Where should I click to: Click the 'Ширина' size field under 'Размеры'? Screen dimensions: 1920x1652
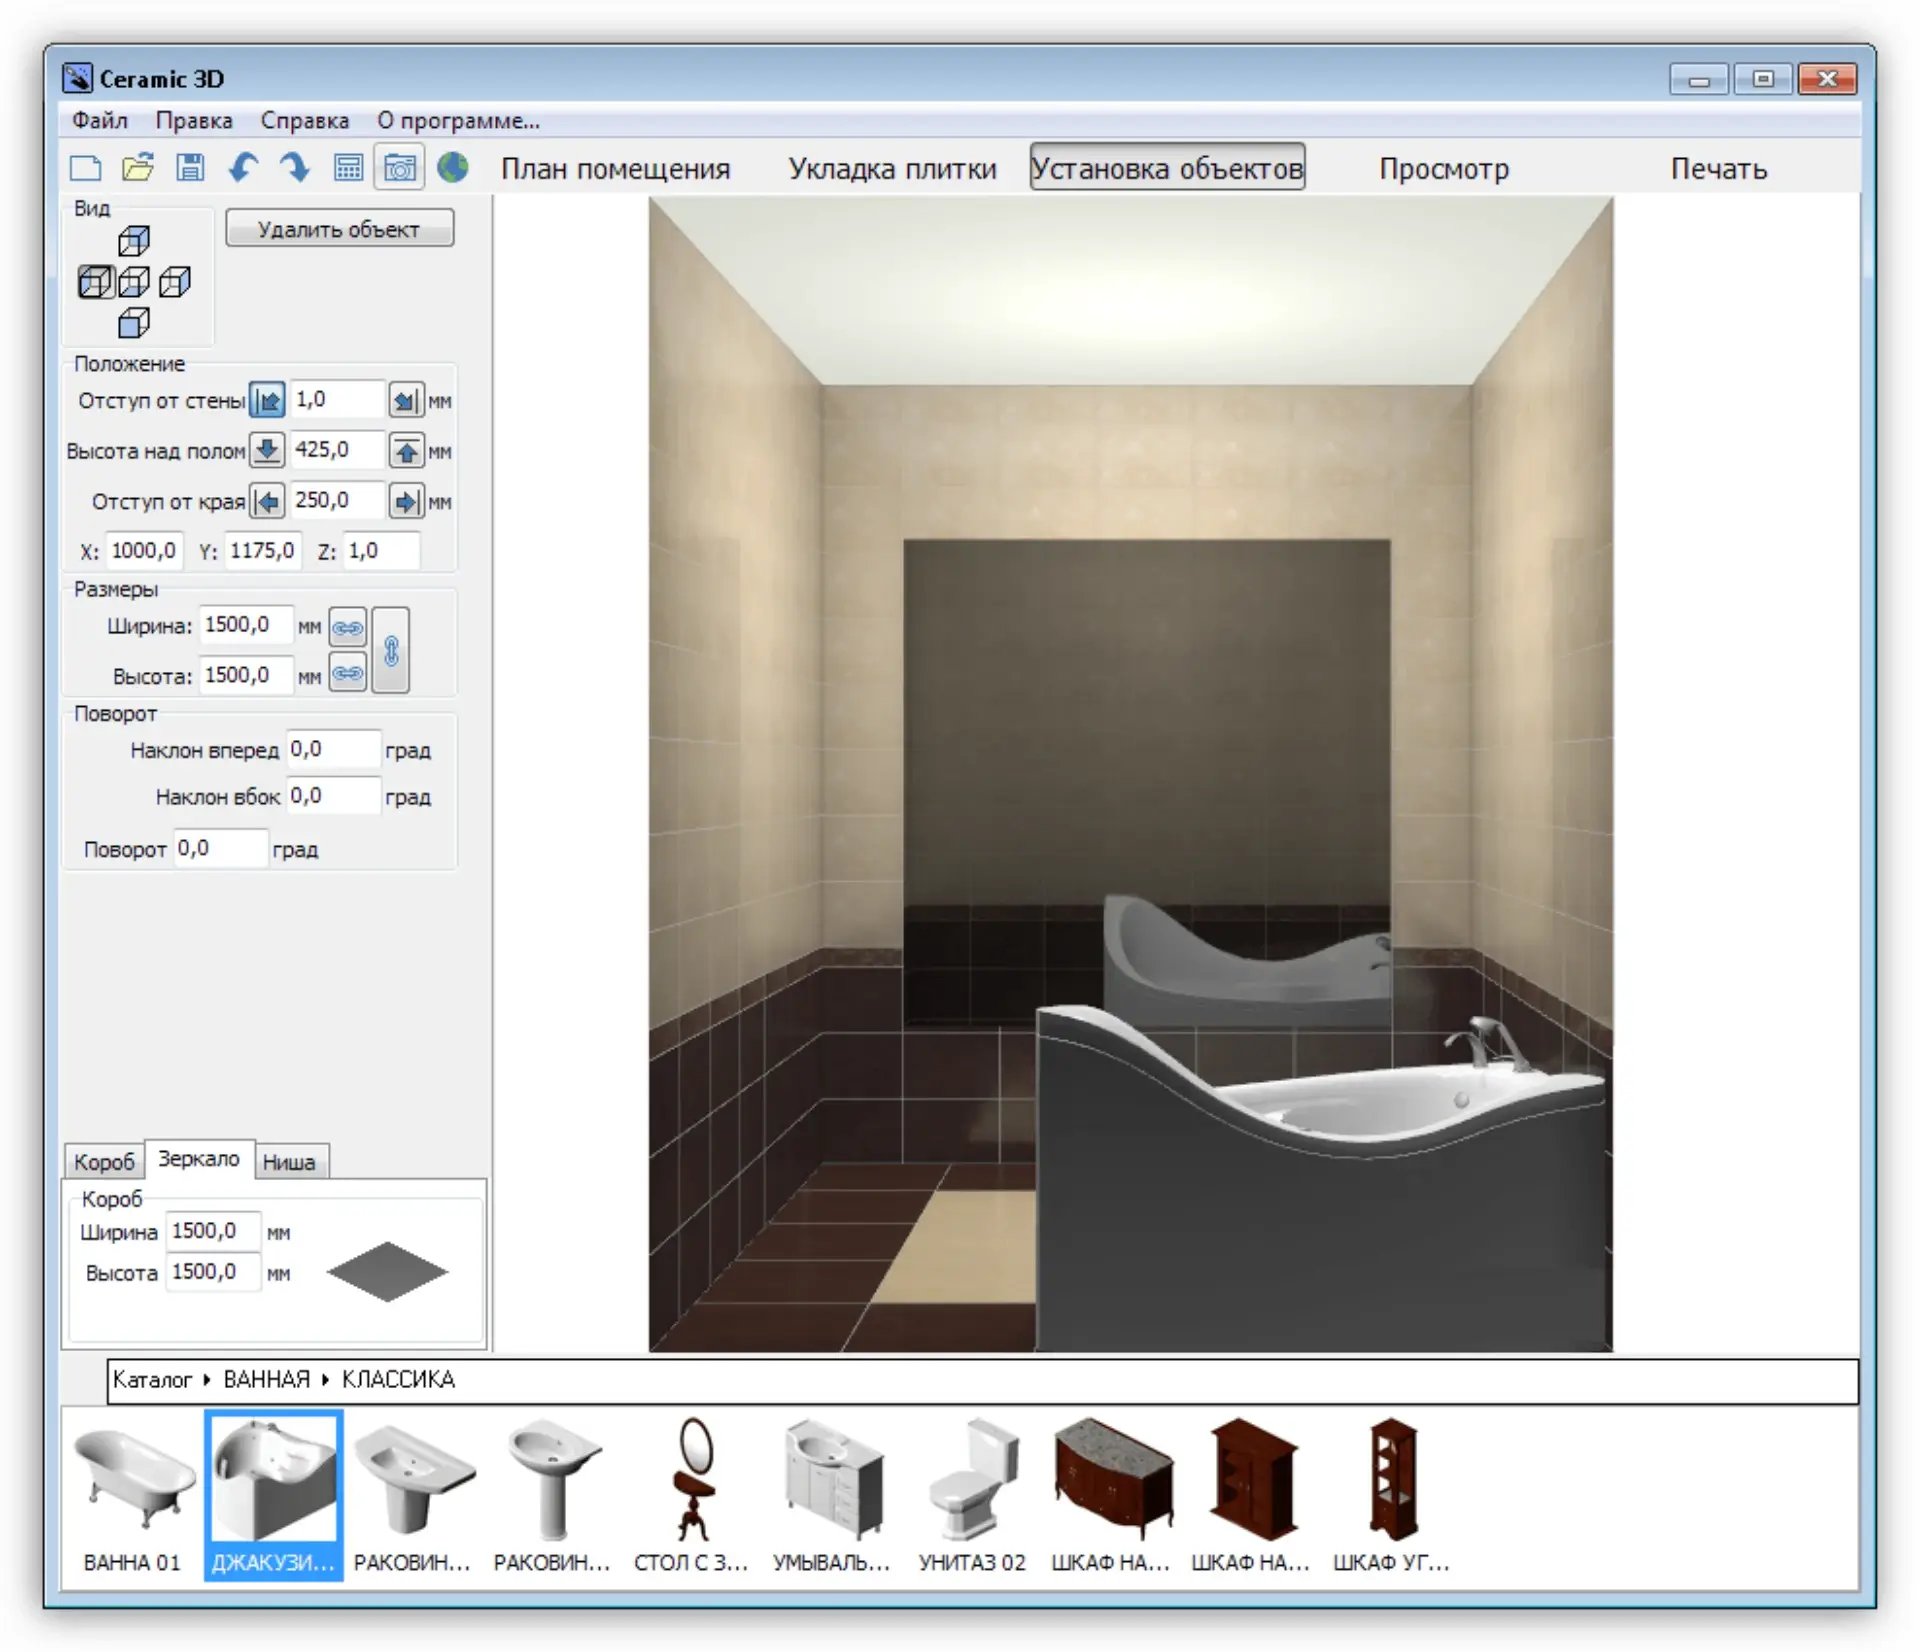pyautogui.click(x=246, y=625)
